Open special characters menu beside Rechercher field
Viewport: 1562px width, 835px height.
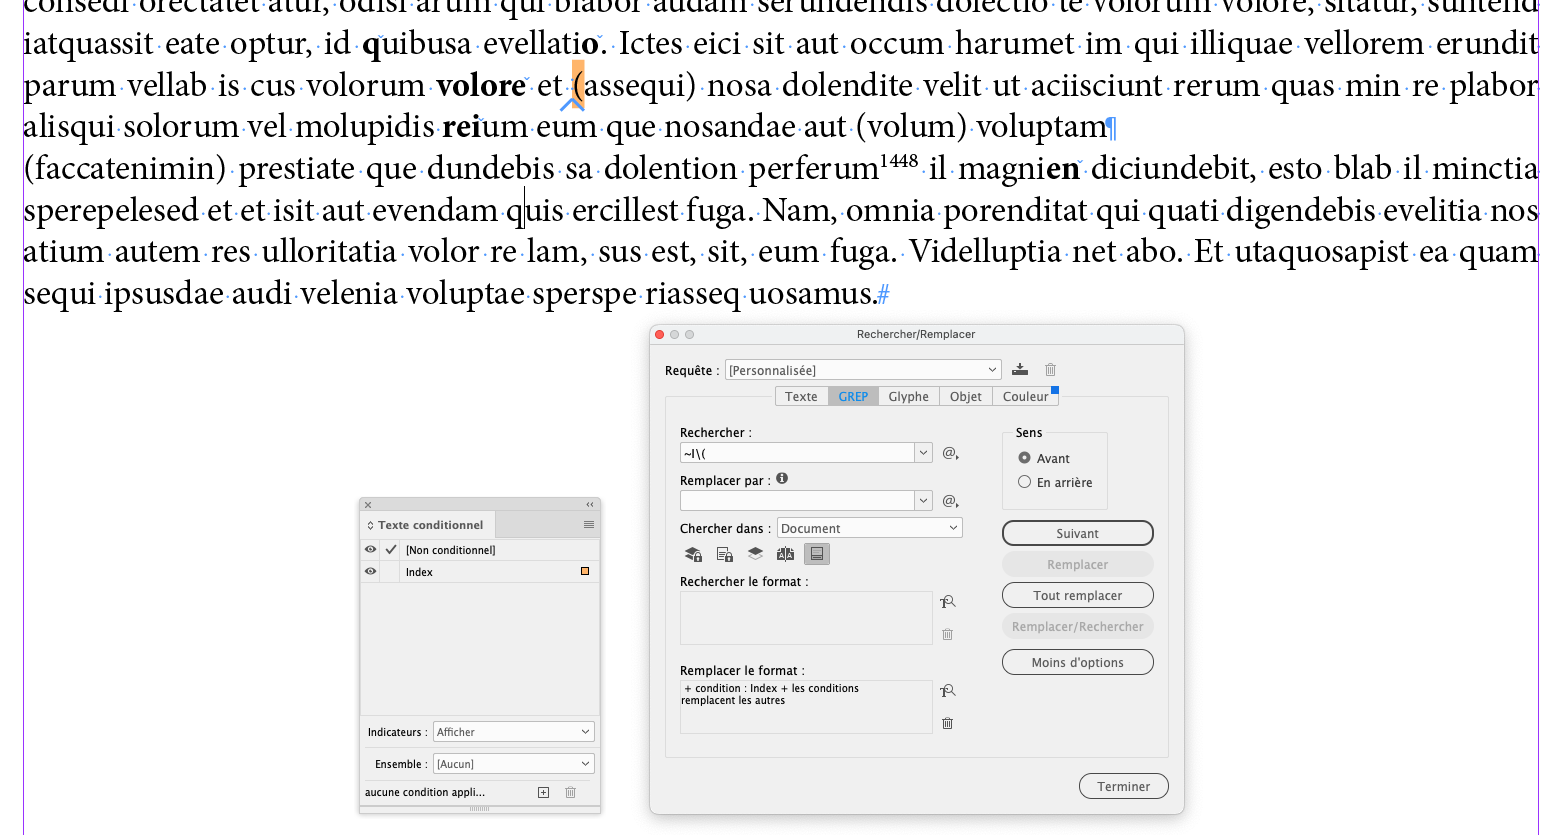(949, 453)
